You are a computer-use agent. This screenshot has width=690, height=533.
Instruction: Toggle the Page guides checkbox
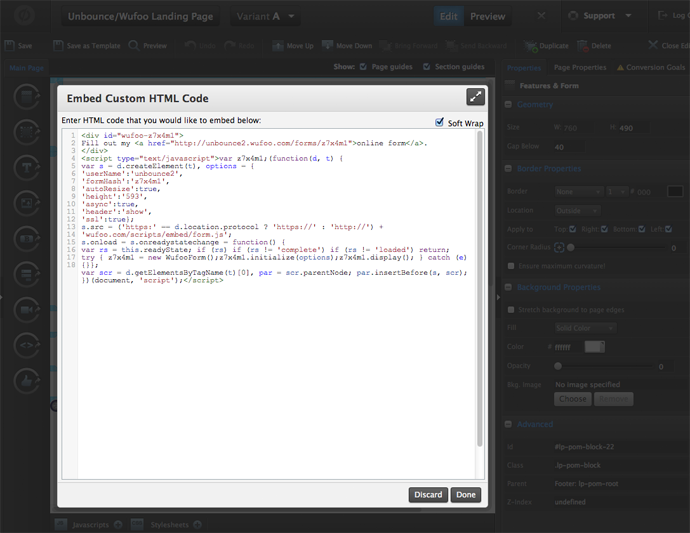coord(363,67)
